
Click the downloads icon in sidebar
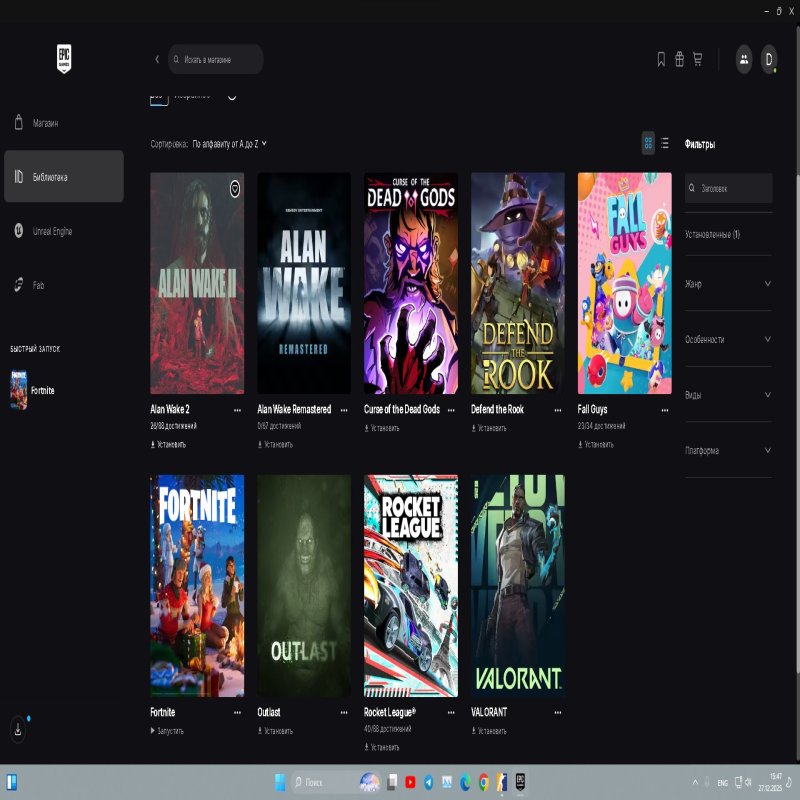click(18, 730)
